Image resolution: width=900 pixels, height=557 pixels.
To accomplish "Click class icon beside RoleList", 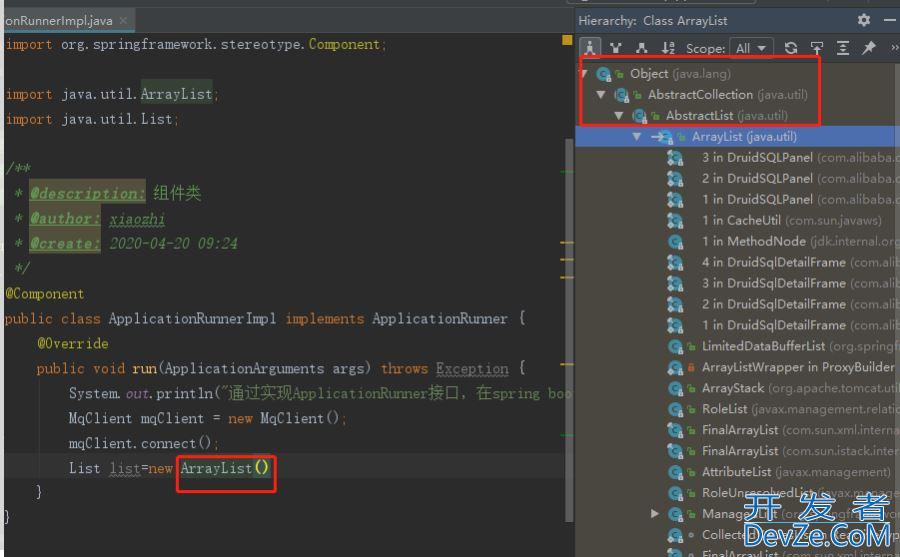I will [x=675, y=409].
